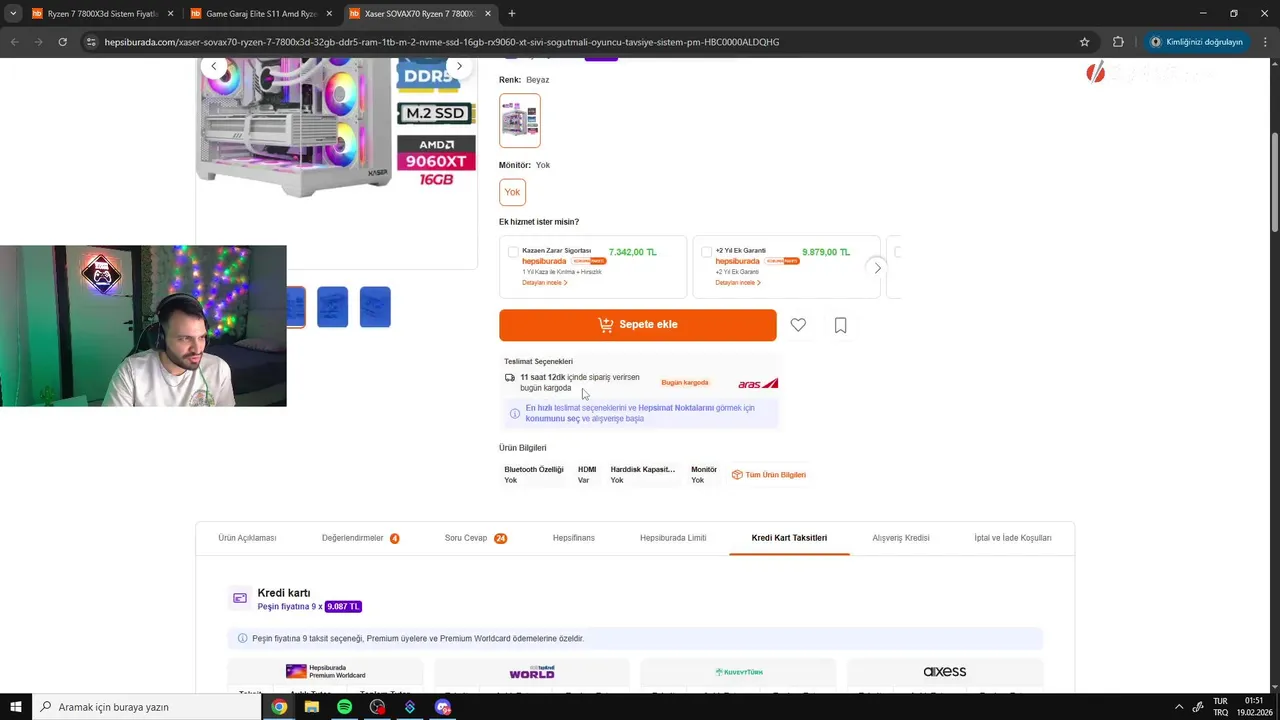
Task: Click the TUR TRQ keyboard language indicator
Action: [1221, 707]
